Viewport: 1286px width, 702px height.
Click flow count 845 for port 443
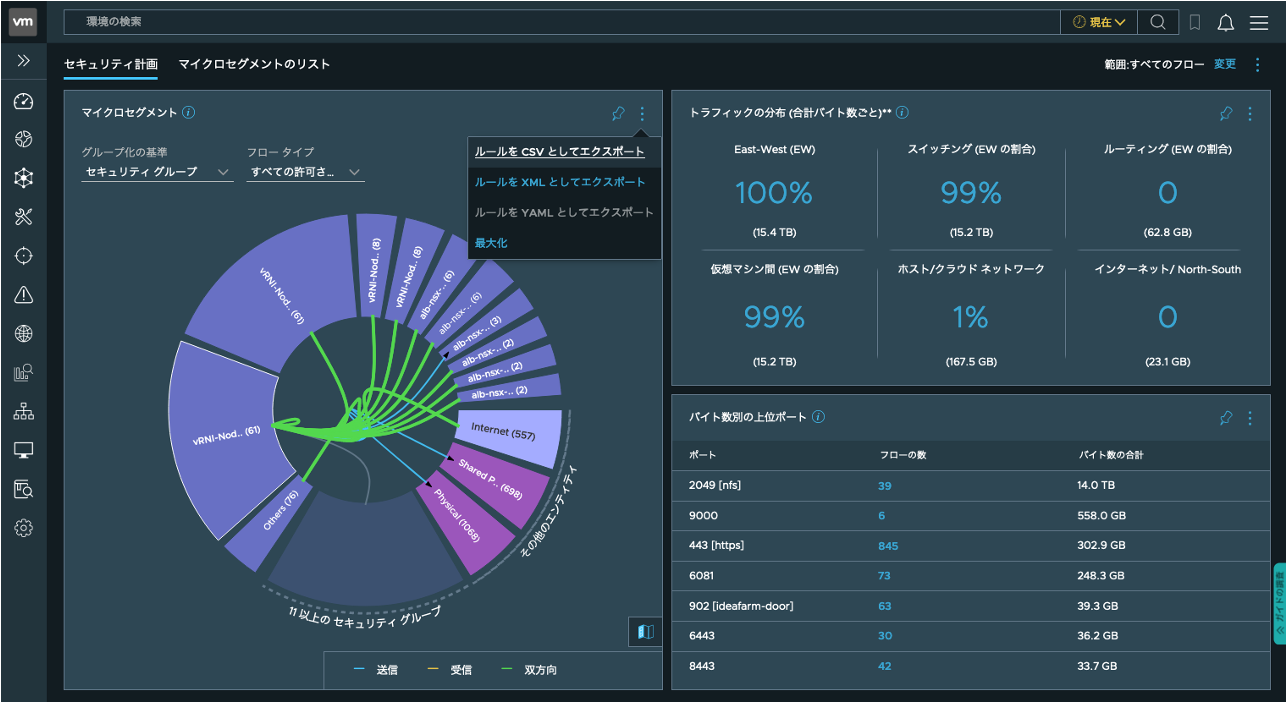pyautogui.click(x=888, y=546)
